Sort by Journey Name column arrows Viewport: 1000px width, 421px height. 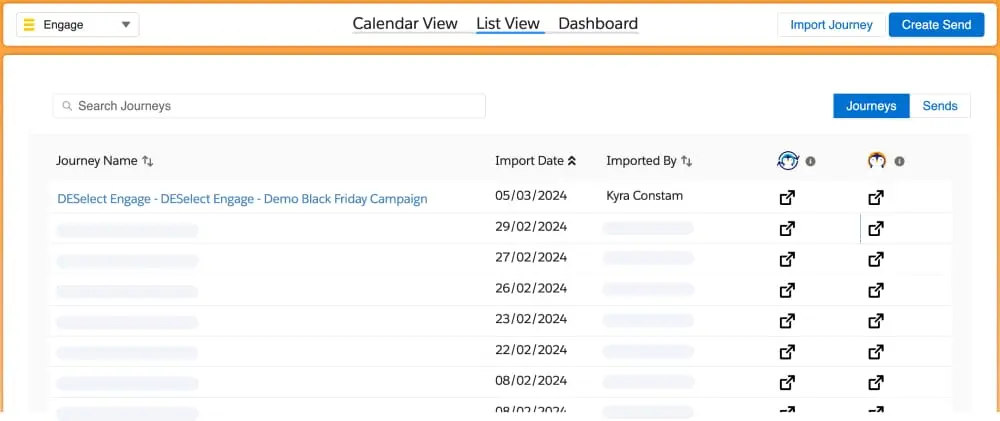tap(148, 161)
